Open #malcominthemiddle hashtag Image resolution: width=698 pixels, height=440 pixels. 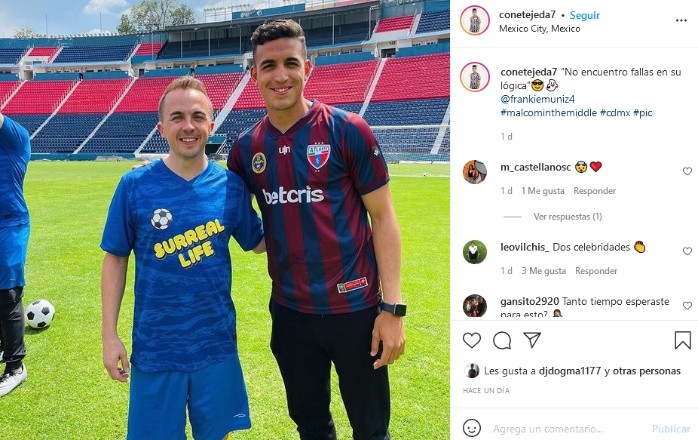tap(548, 113)
